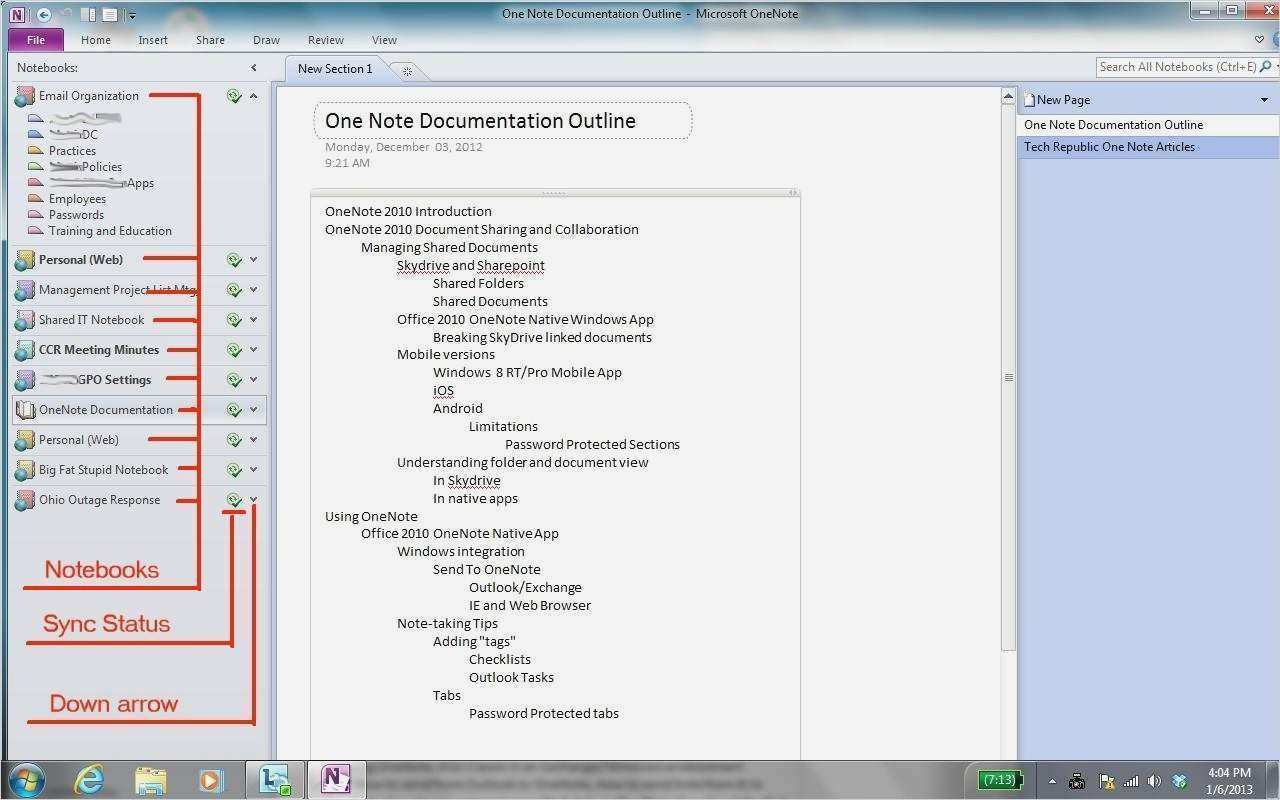Viewport: 1280px width, 800px height.
Task: Open Windows Explorer from the taskbar
Action: pyautogui.click(x=150, y=779)
